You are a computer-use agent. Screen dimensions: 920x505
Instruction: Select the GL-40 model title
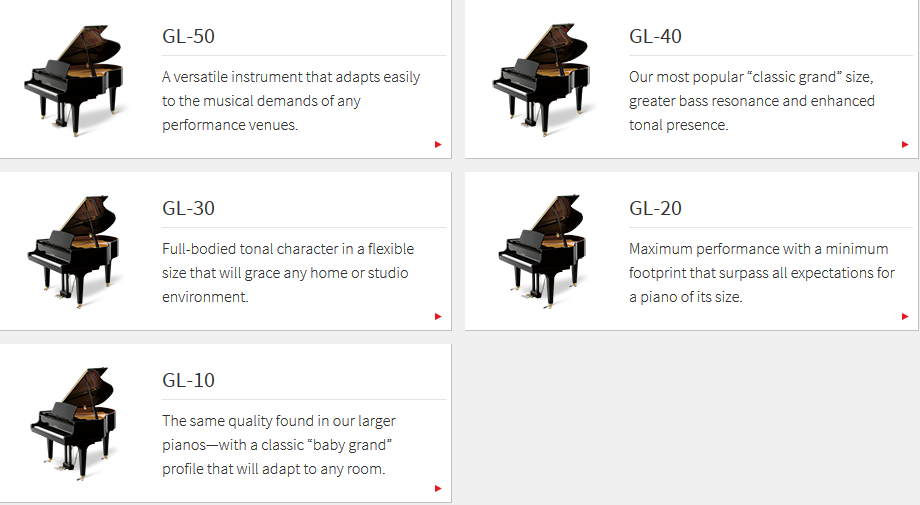tap(655, 36)
